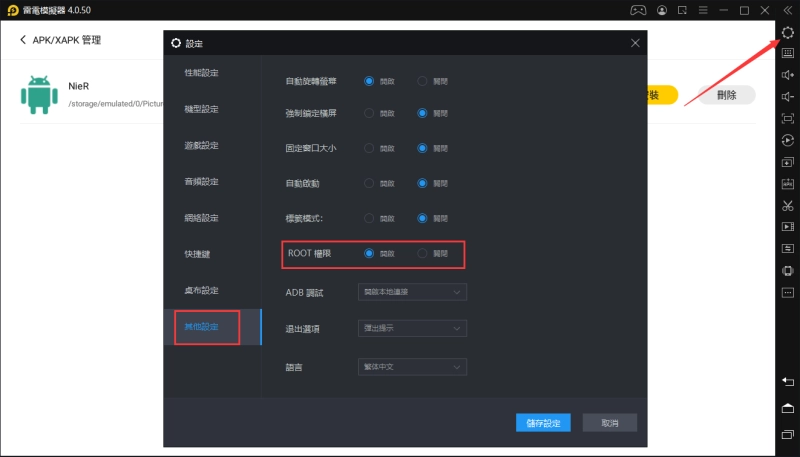
Task: Click the mini window icon in the title bar
Action: [x=682, y=10]
